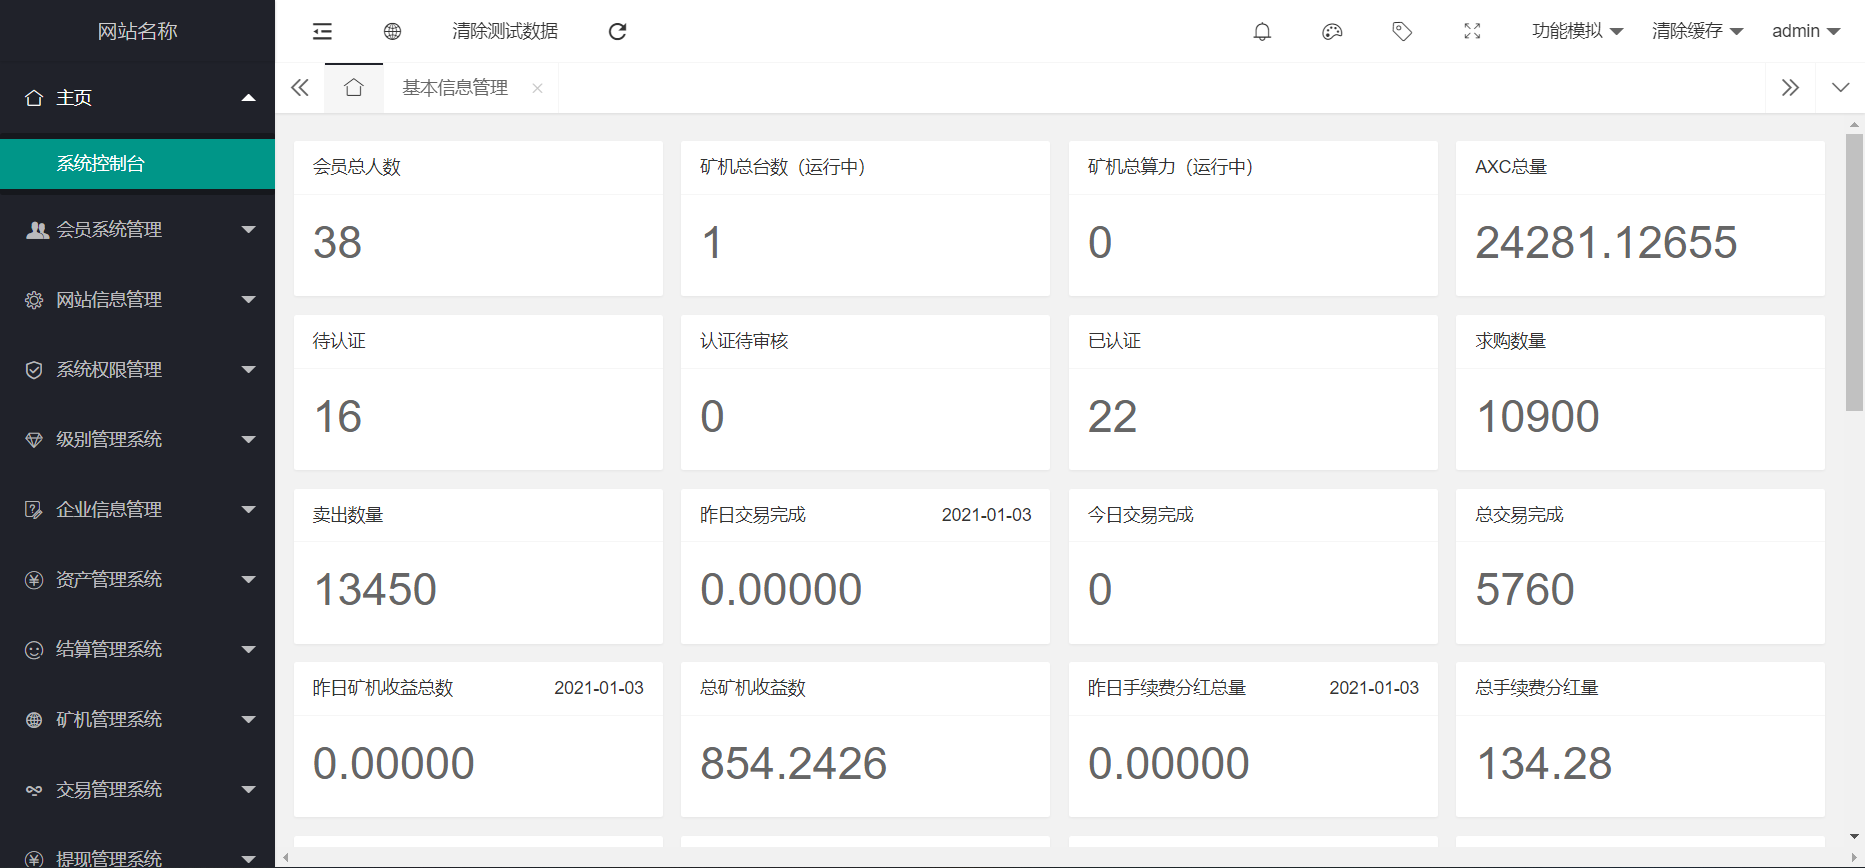Screen dimensions: 1865x868
Task: Click the 系统权限管理 shield icon
Action: point(34,370)
